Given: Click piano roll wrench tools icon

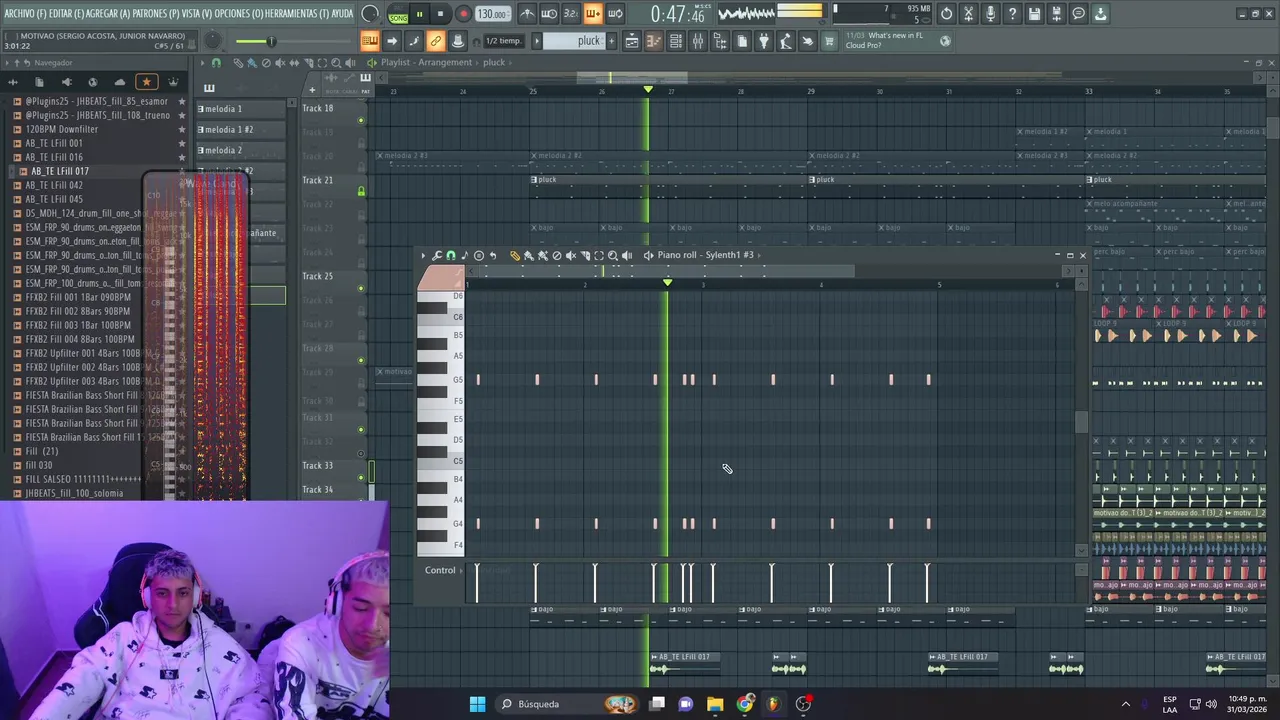Looking at the screenshot, I should pyautogui.click(x=437, y=255).
